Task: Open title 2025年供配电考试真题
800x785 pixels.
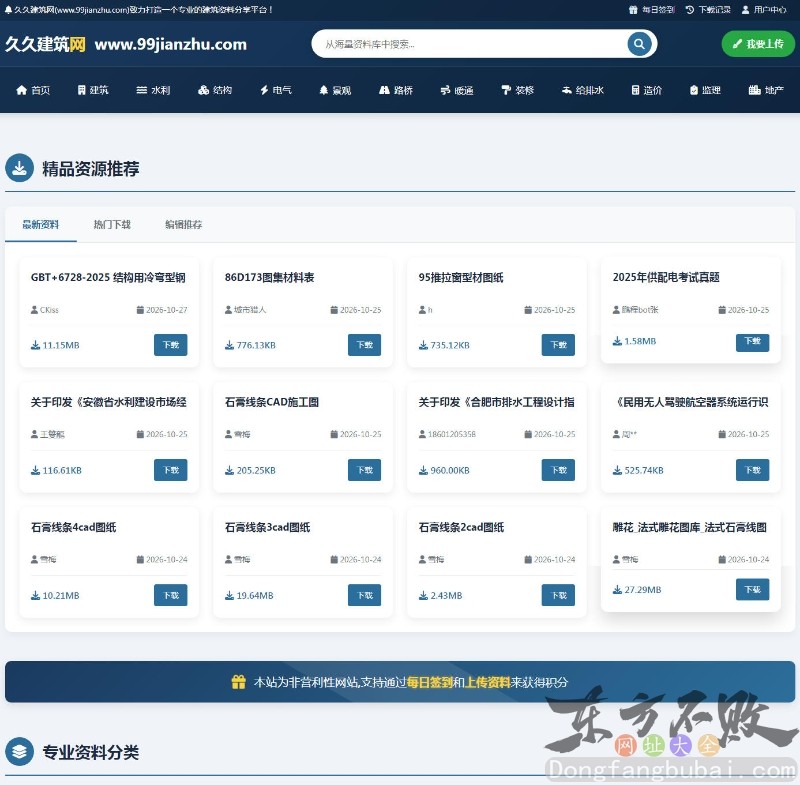Action: tap(666, 277)
